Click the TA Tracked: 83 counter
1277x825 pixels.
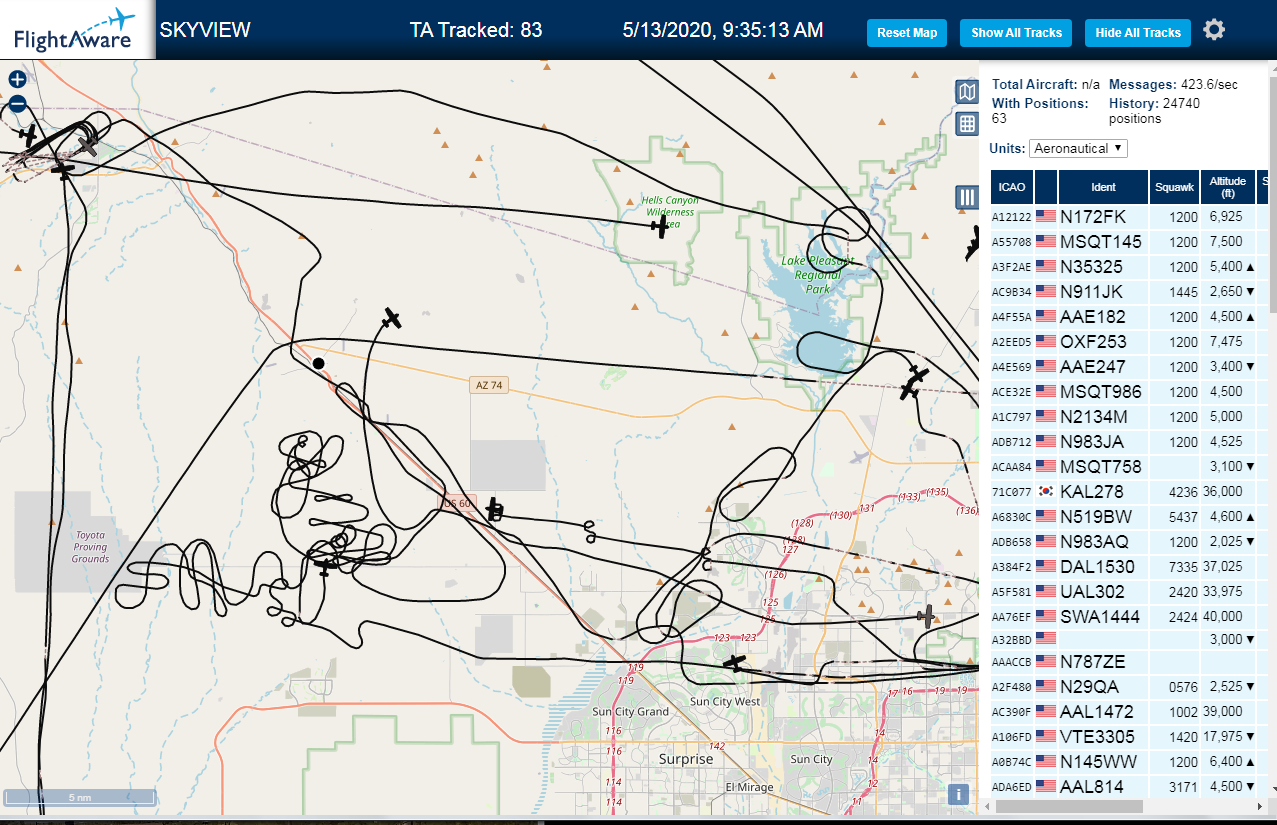coord(476,30)
